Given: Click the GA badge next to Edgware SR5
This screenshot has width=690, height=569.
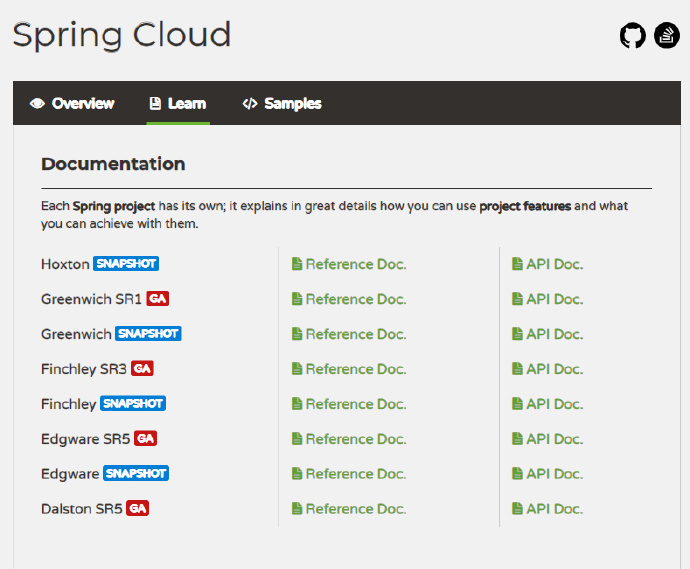Looking at the screenshot, I should coord(146,438).
